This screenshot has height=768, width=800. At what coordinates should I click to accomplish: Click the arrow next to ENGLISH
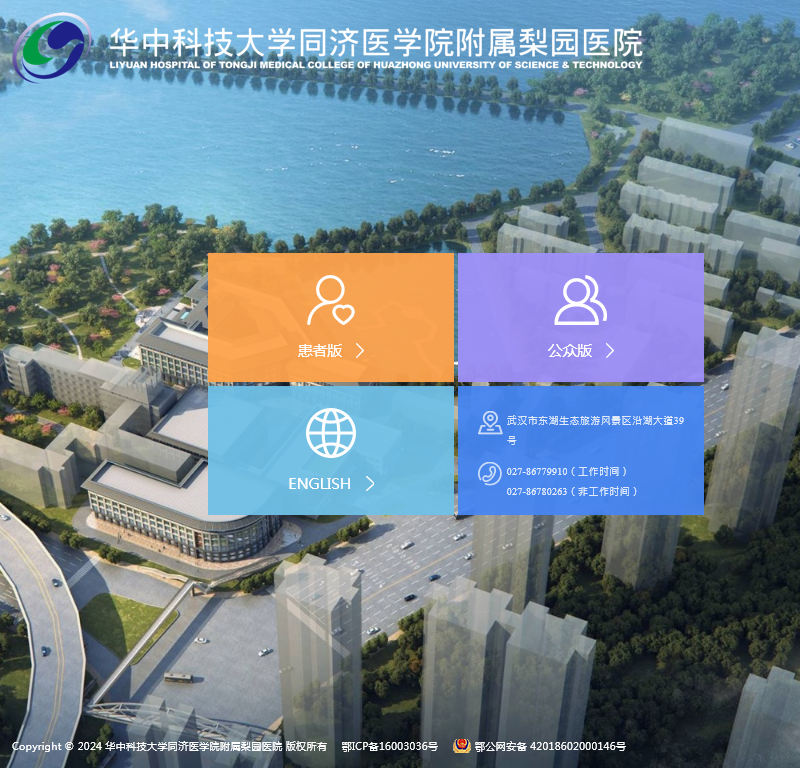[x=372, y=482]
